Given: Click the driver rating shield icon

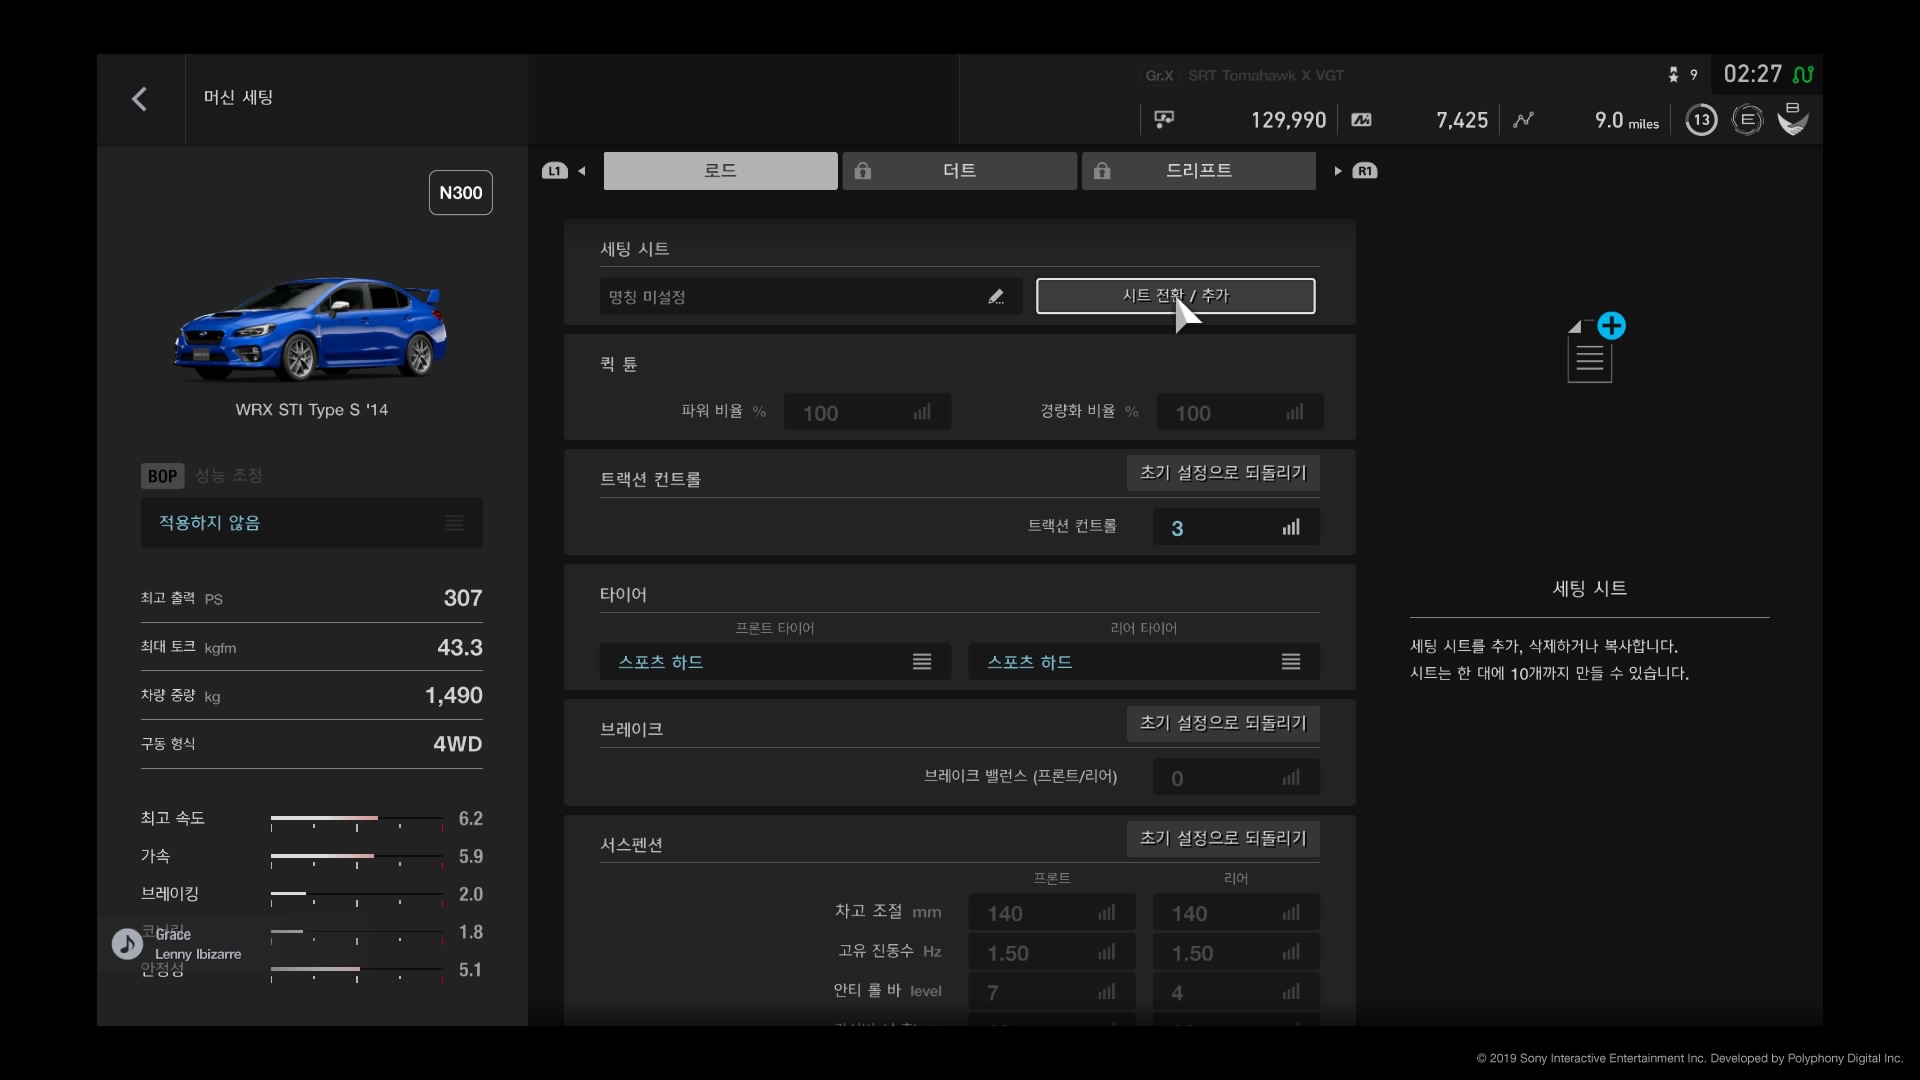Looking at the screenshot, I should (x=1793, y=119).
